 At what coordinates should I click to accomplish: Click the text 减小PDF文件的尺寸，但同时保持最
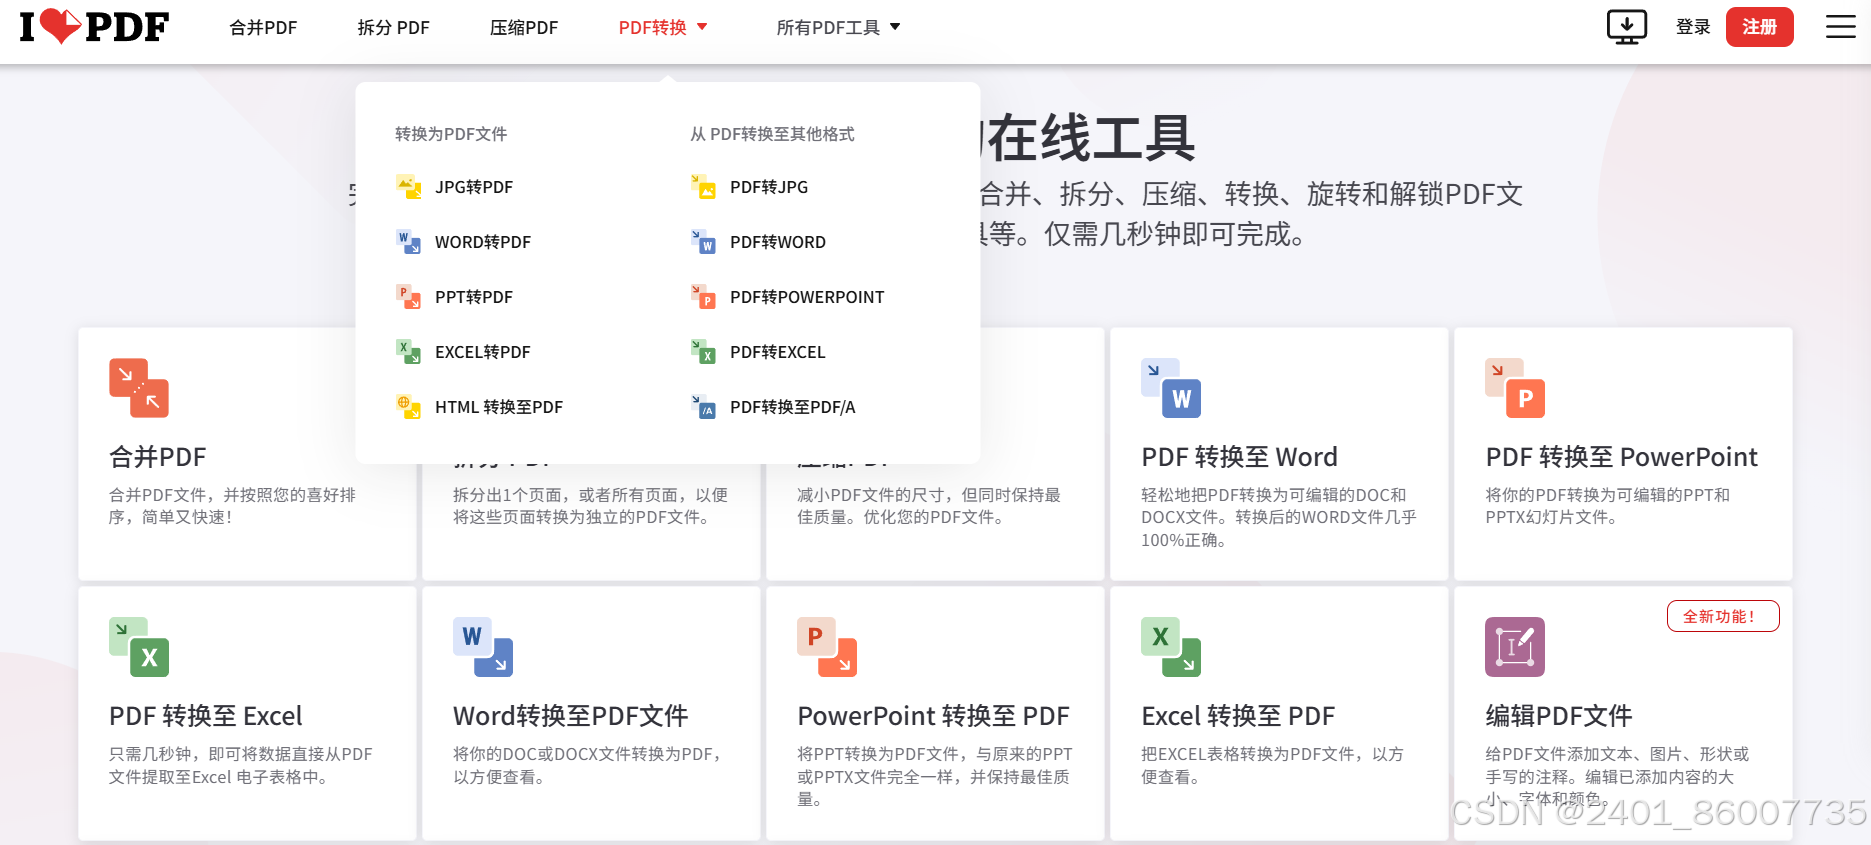(929, 495)
